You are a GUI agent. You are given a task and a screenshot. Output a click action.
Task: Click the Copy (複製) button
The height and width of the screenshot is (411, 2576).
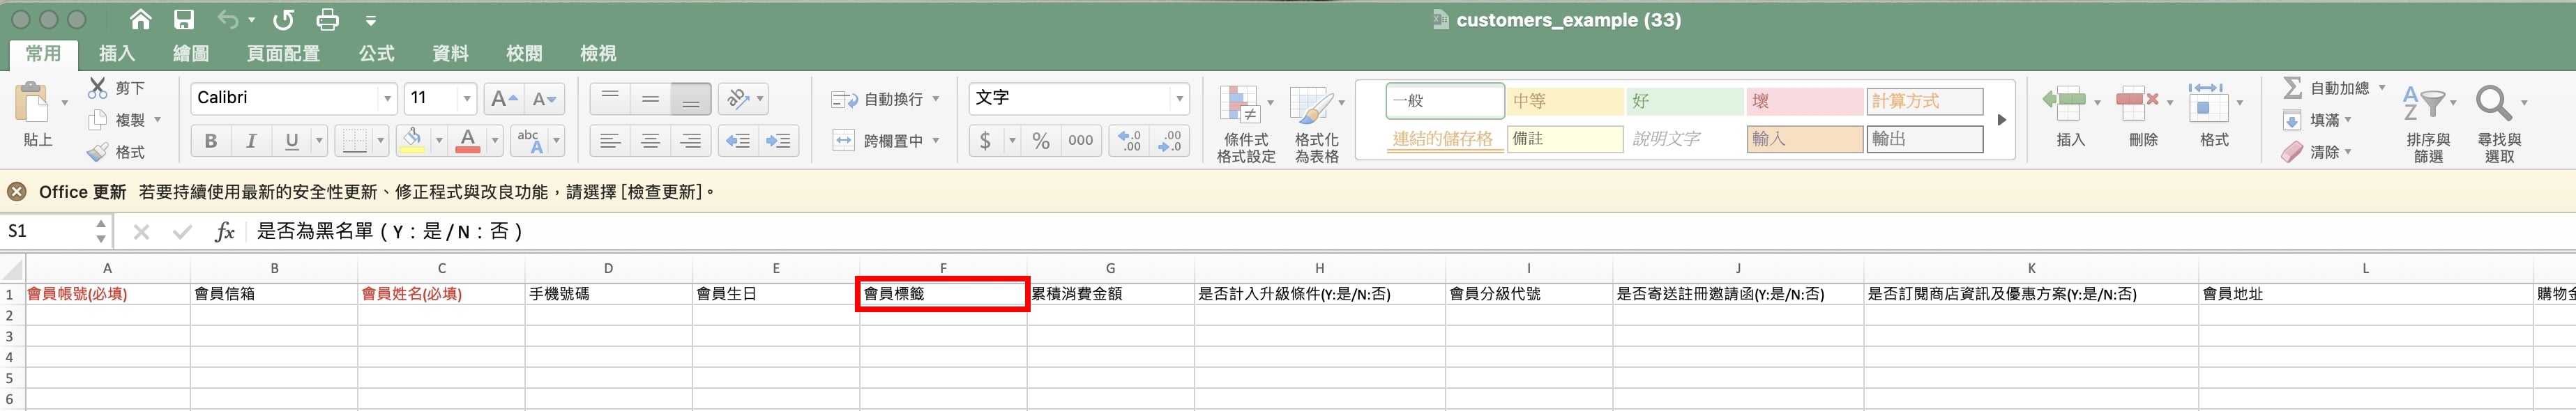[118, 120]
